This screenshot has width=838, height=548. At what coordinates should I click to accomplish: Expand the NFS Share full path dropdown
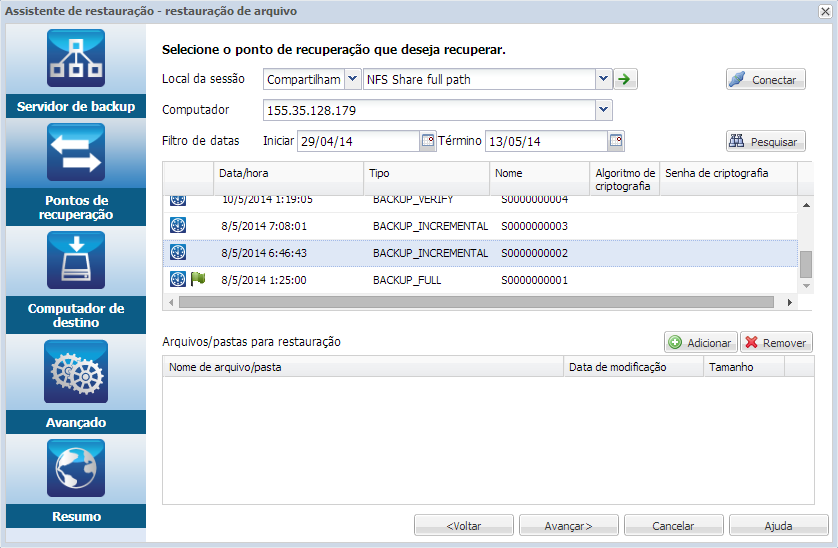point(603,80)
